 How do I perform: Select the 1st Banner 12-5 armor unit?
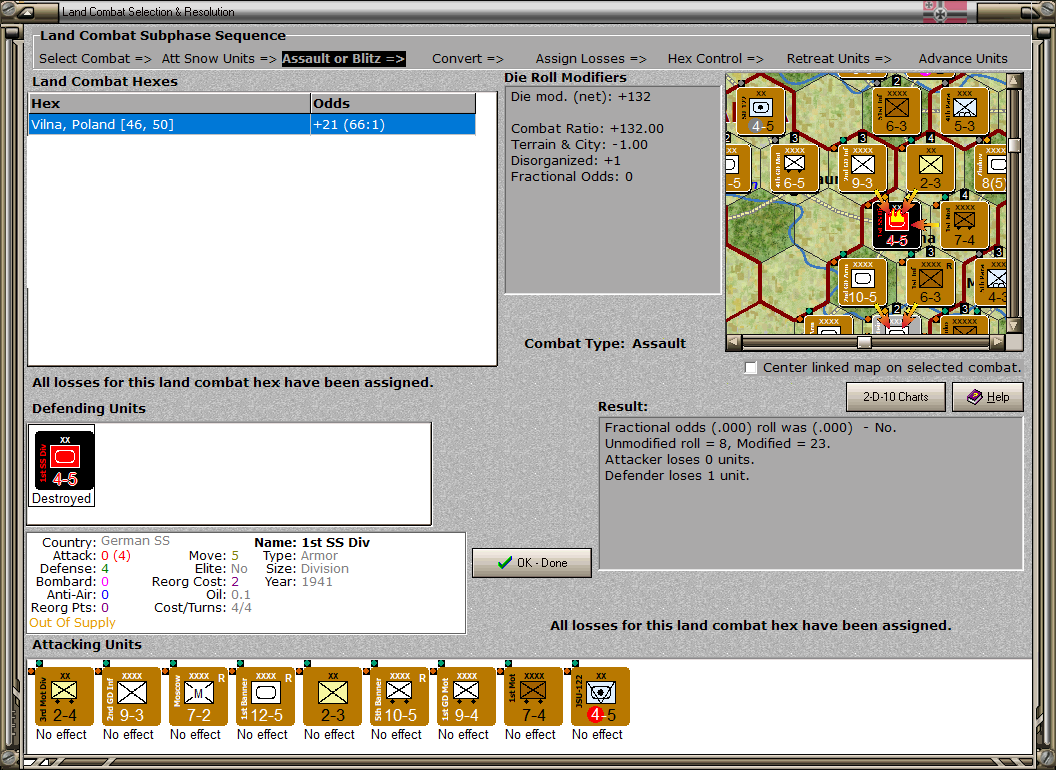(265, 697)
